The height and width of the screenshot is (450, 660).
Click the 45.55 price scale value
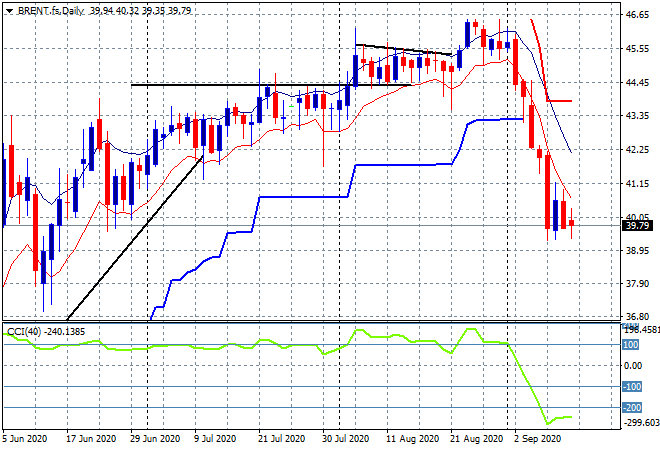click(x=637, y=49)
